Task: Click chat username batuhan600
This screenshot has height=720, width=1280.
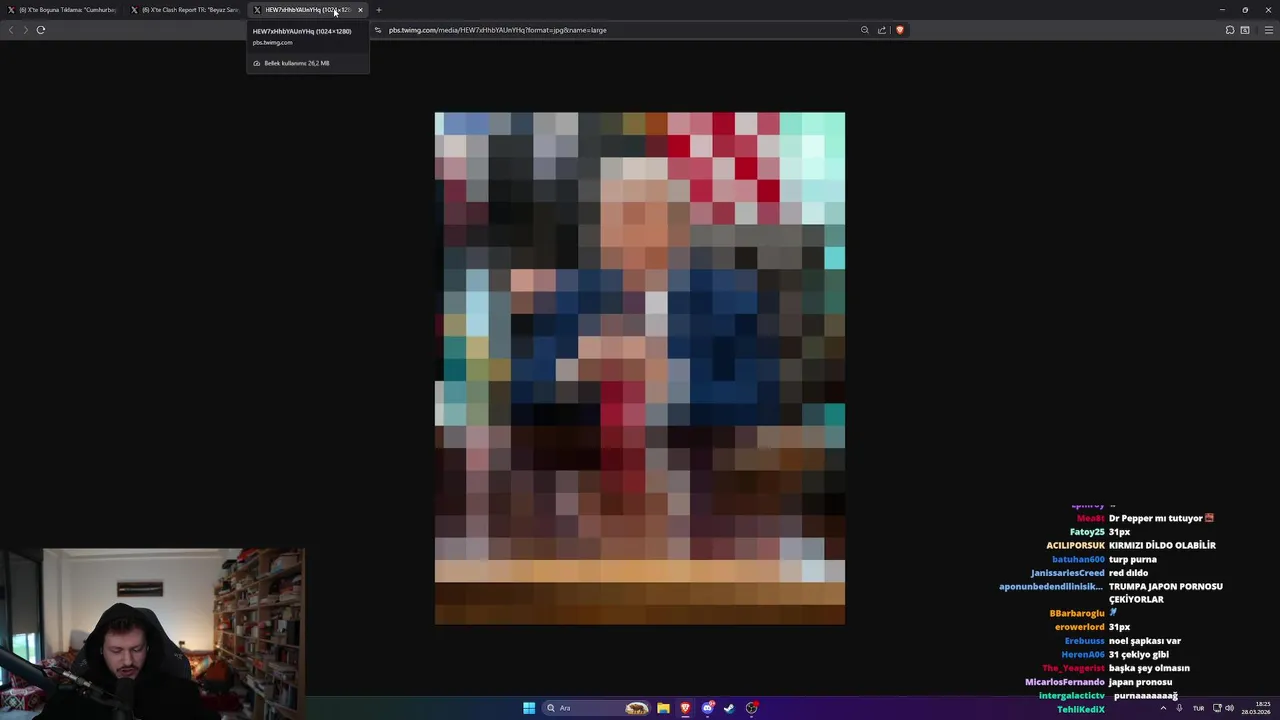Action: tap(1078, 560)
